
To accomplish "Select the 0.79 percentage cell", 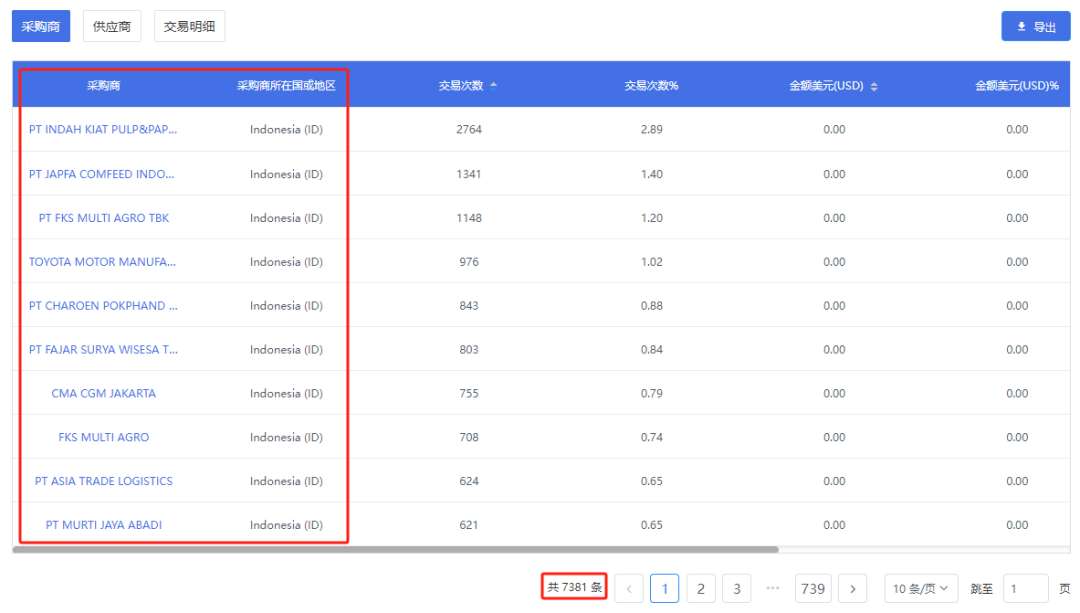I will click(652, 393).
